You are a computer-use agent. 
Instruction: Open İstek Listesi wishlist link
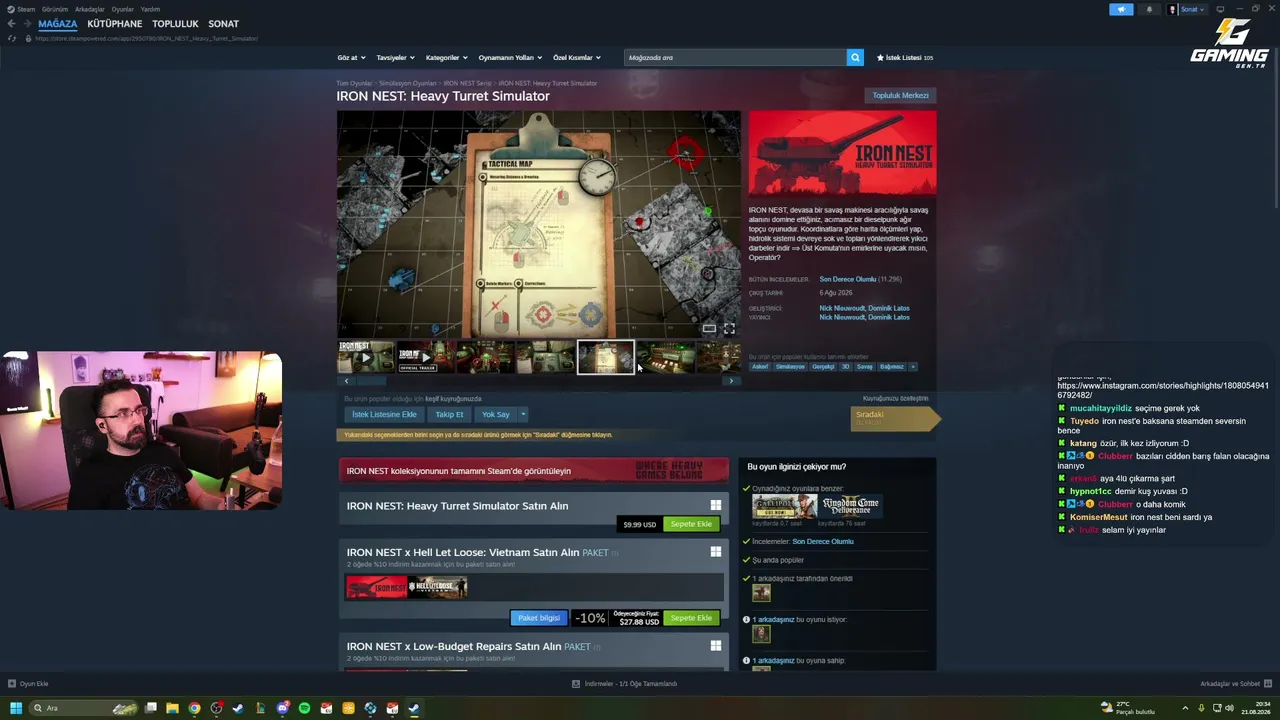pos(905,57)
